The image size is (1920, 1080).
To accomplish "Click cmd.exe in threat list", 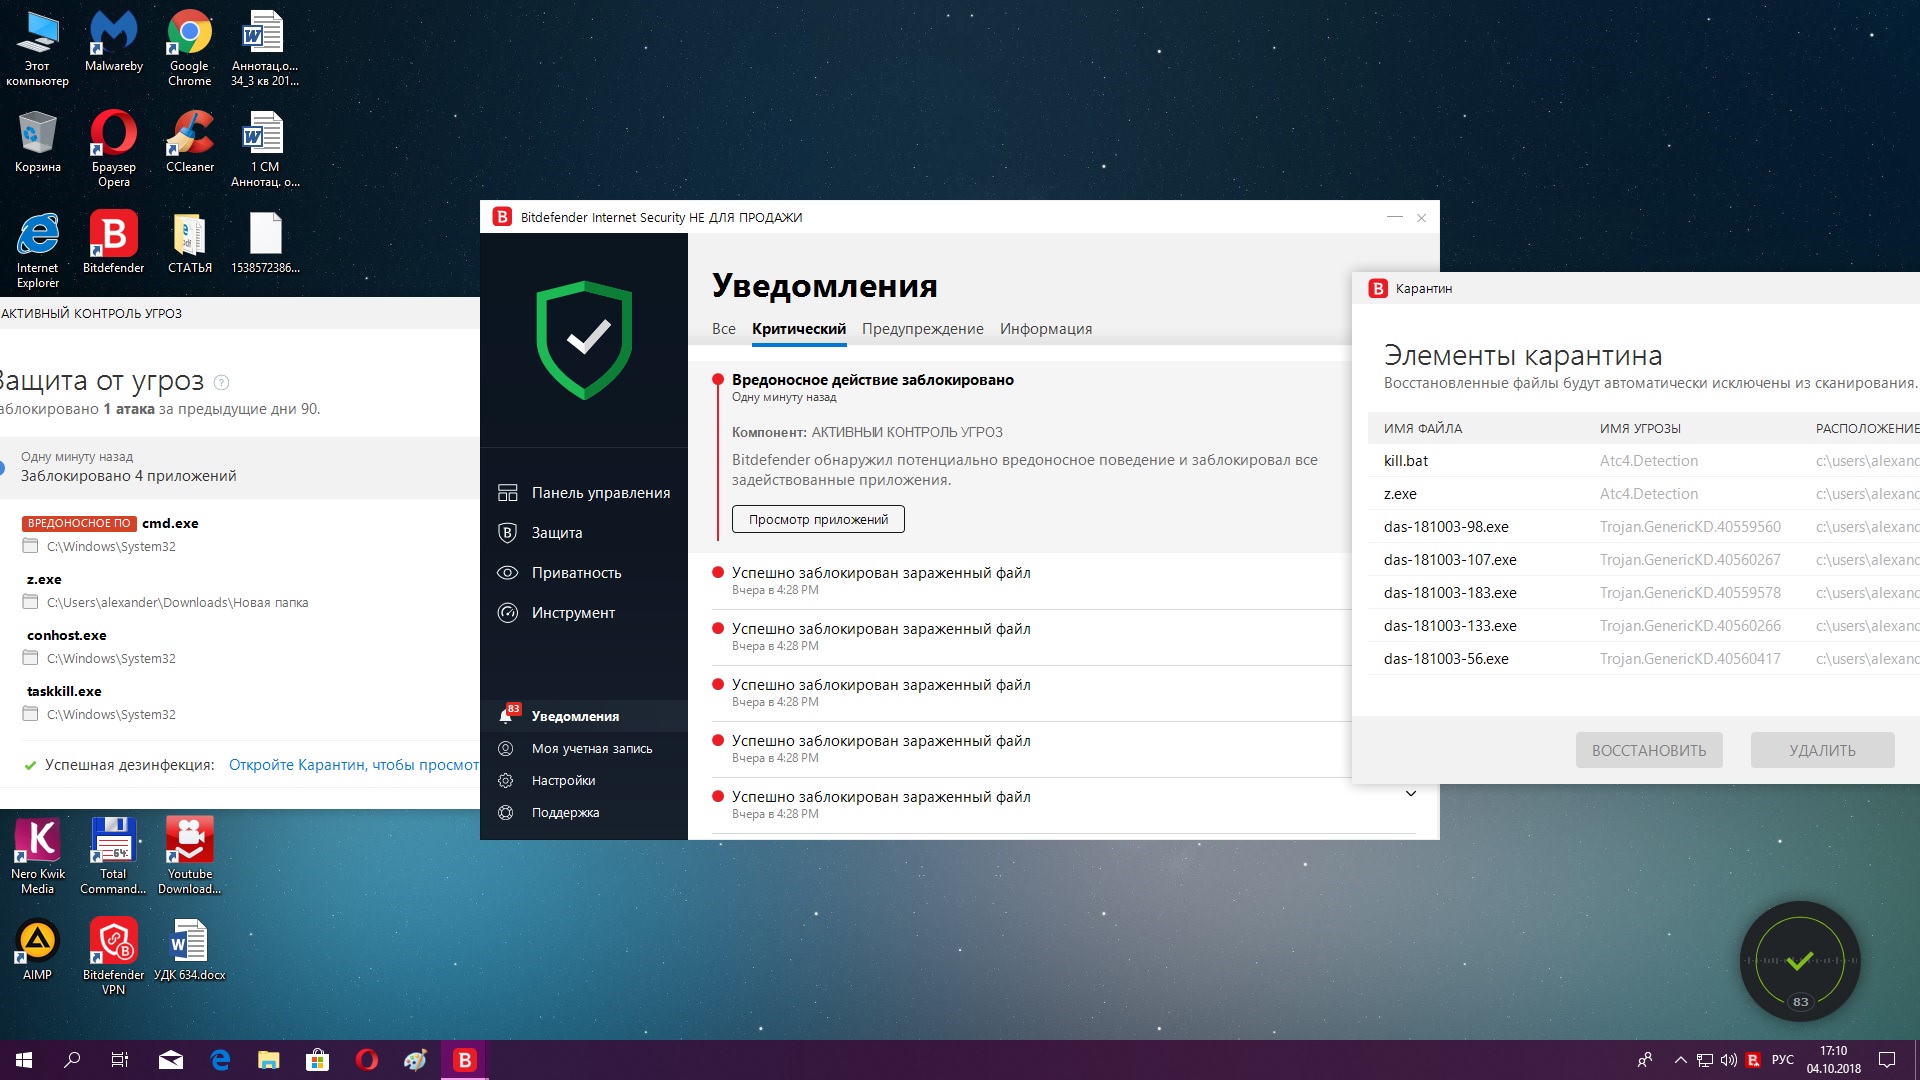I will click(x=170, y=523).
